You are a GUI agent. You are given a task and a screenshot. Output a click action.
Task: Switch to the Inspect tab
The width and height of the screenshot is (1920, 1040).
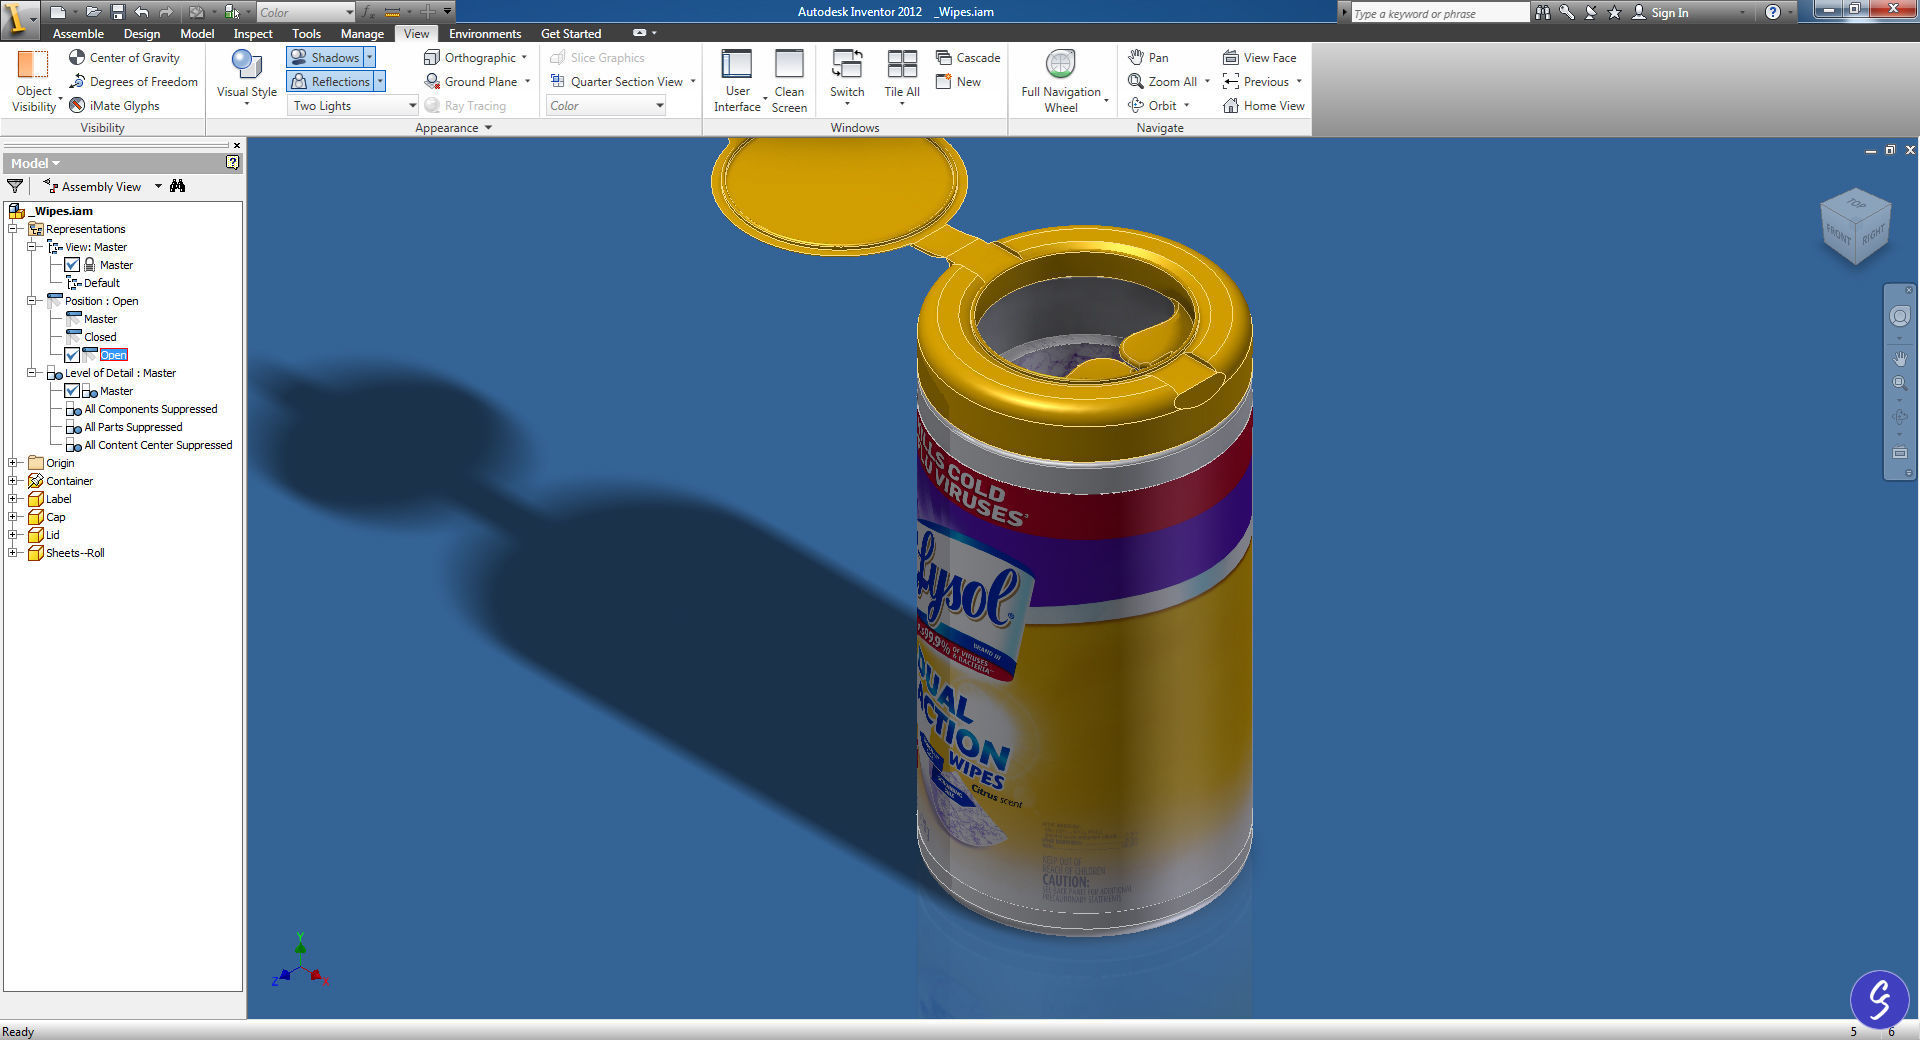[x=253, y=34]
